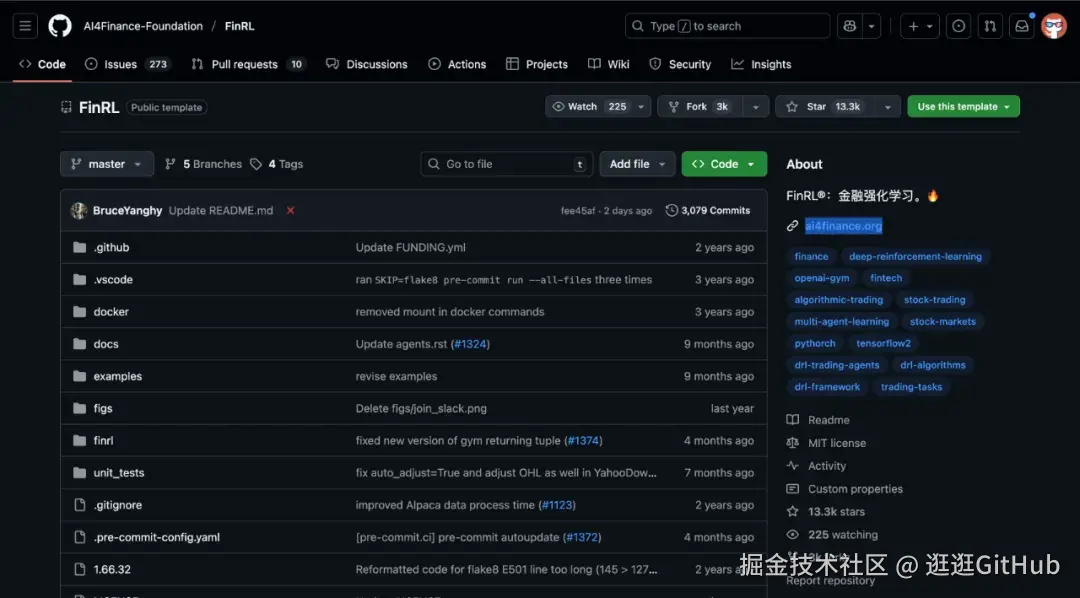1080x598 pixels.
Task: Open the docs folder
Action: 106,344
